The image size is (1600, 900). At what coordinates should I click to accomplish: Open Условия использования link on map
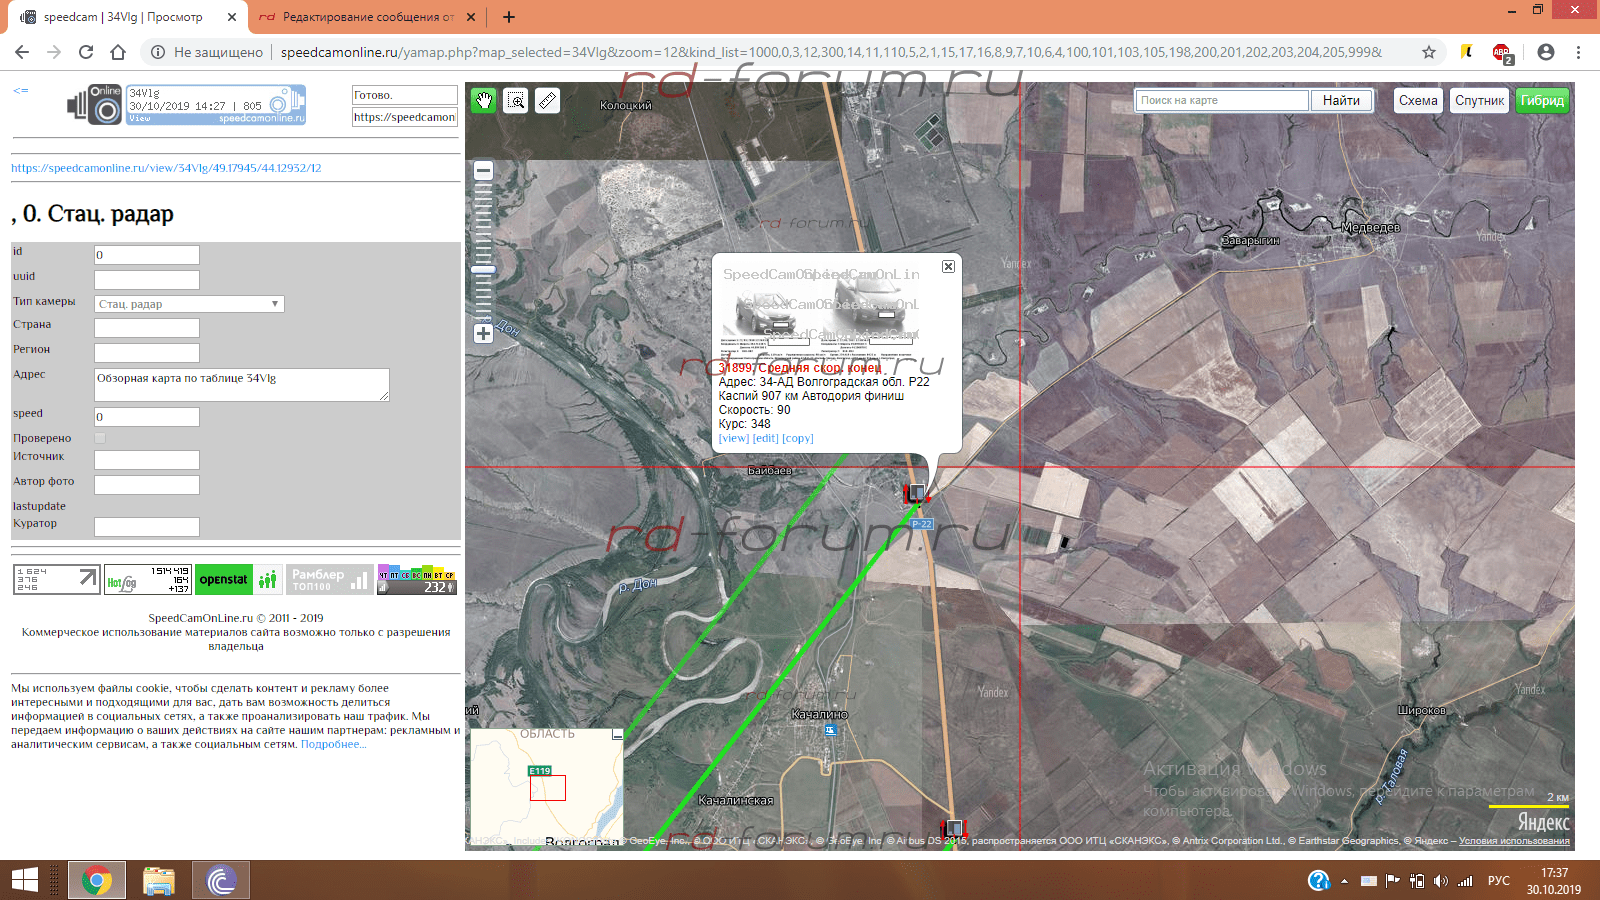point(1514,841)
